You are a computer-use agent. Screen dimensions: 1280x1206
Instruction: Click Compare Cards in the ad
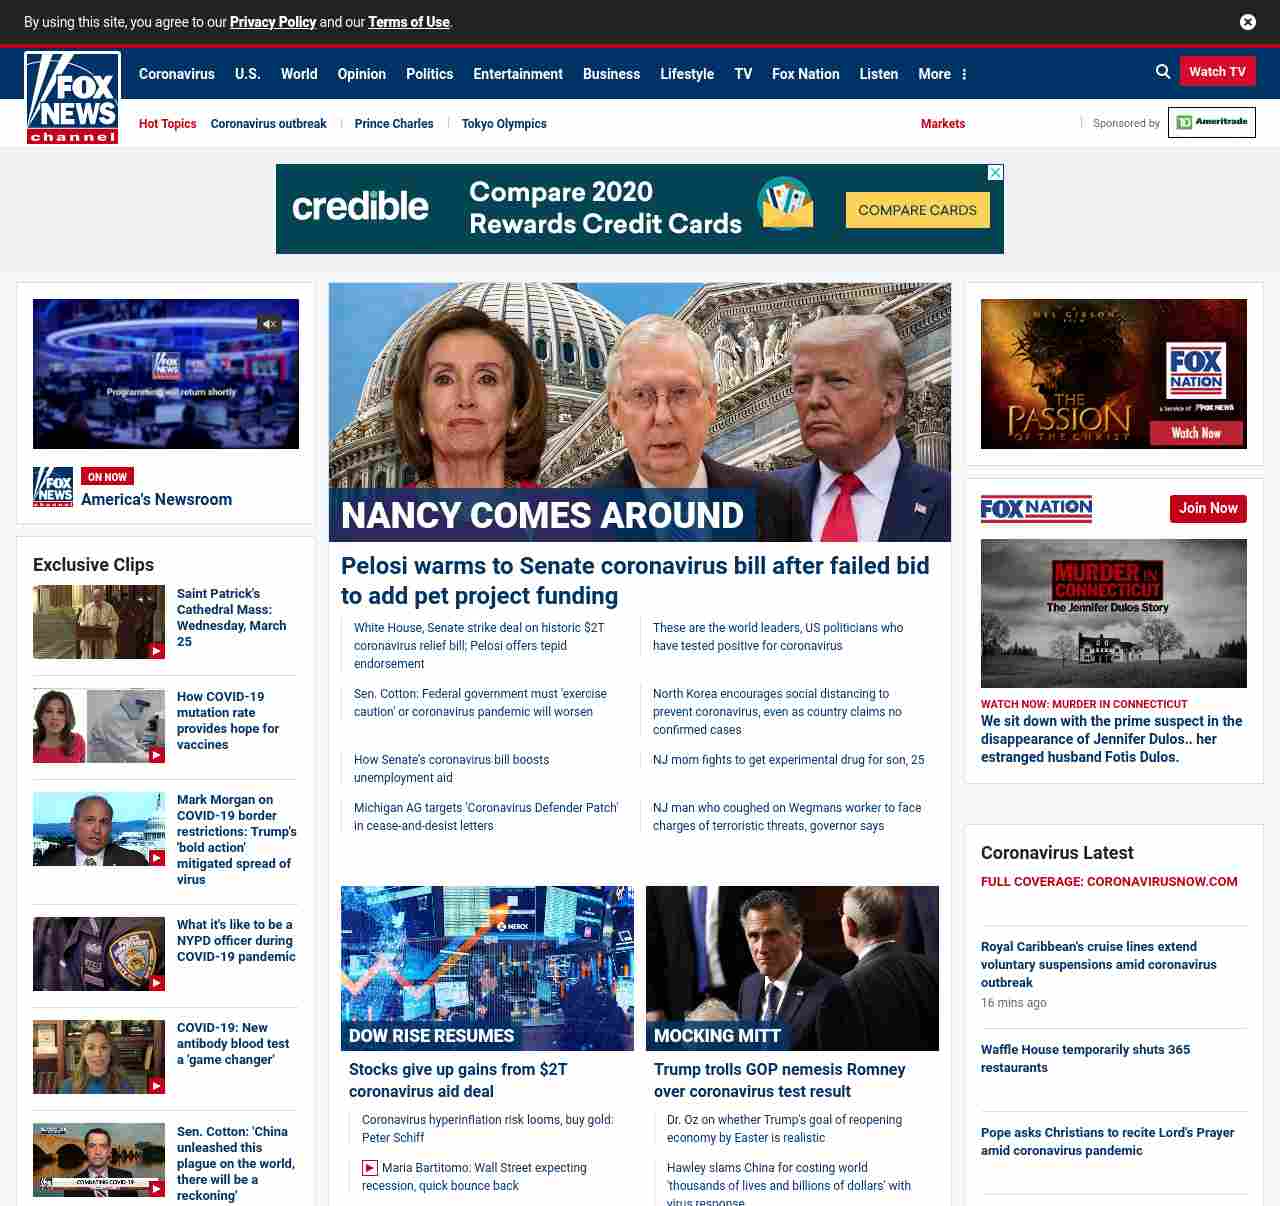pos(917,210)
